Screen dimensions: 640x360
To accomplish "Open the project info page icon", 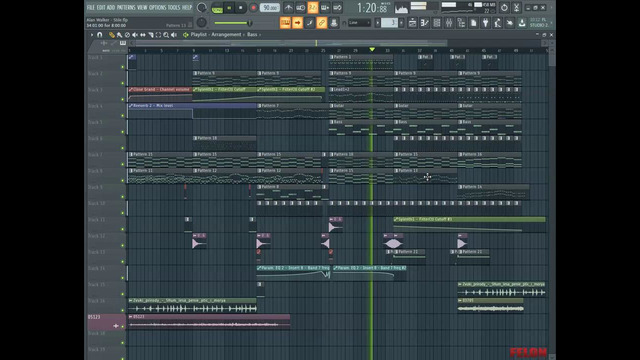I will coord(473,23).
